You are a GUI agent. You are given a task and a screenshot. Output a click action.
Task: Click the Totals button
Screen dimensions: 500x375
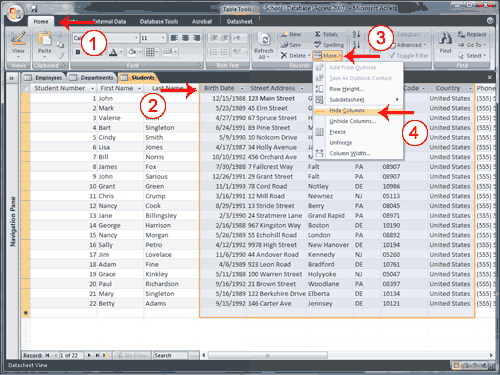[x=326, y=34]
